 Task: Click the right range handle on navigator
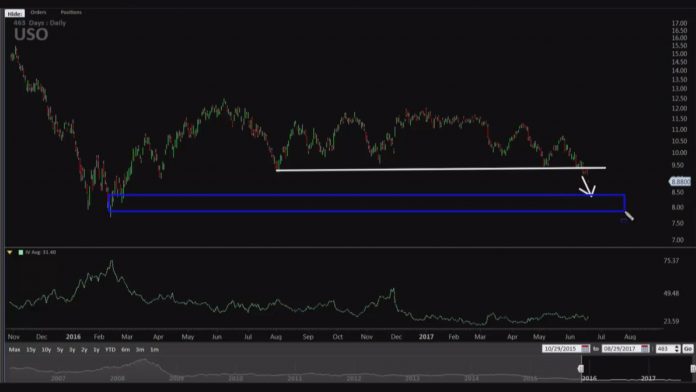click(x=693, y=368)
